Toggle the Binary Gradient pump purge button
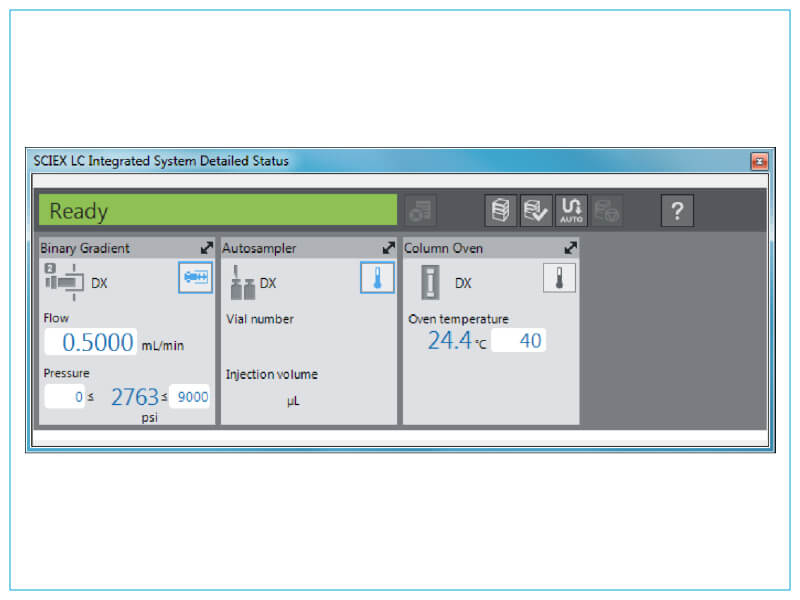 (196, 279)
